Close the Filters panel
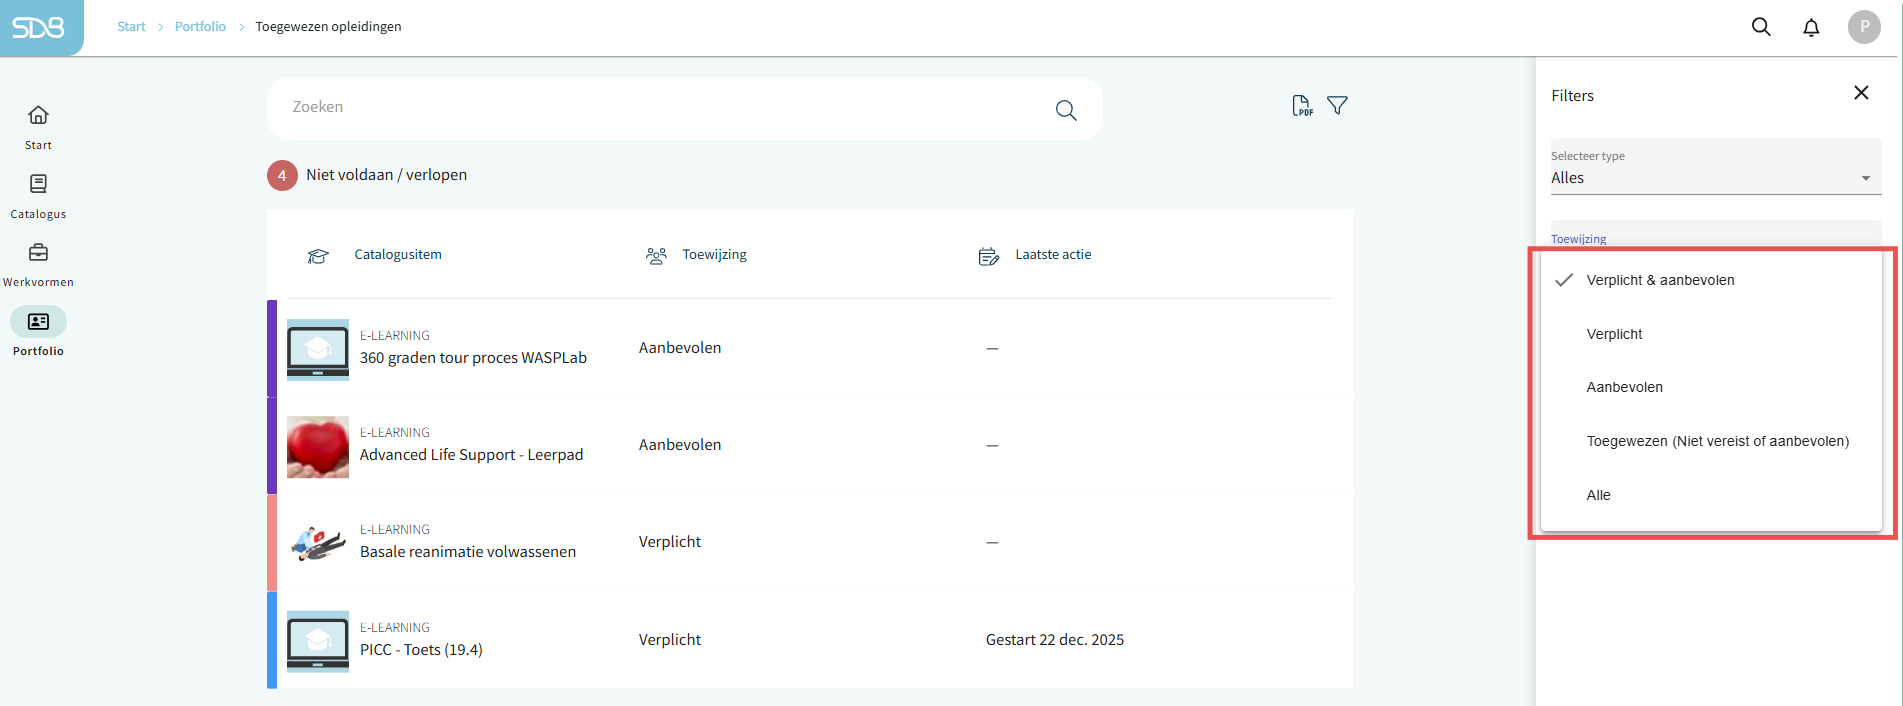Screen dimensions: 1903x706 pyautogui.click(x=1860, y=93)
